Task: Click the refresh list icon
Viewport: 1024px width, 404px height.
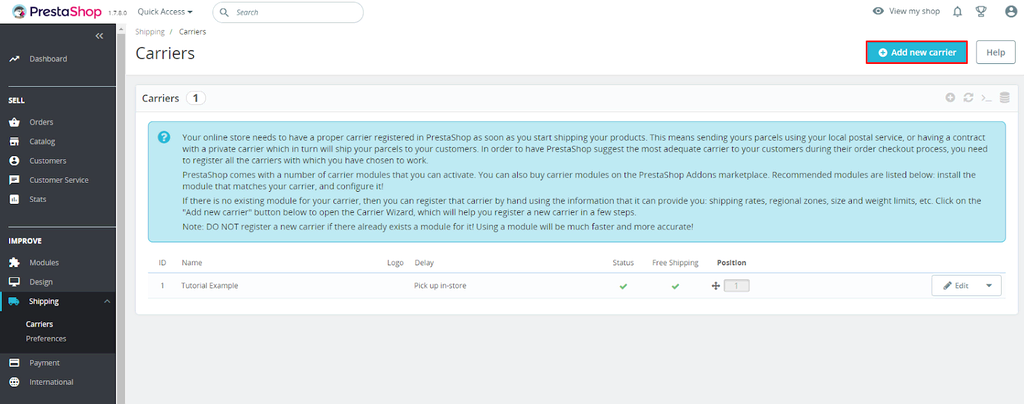Action: pyautogui.click(x=968, y=98)
